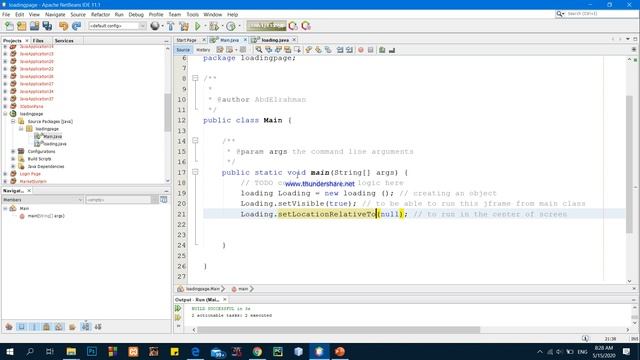640x360 pixels.
Task: Click the Search field at top right
Action: click(600, 14)
